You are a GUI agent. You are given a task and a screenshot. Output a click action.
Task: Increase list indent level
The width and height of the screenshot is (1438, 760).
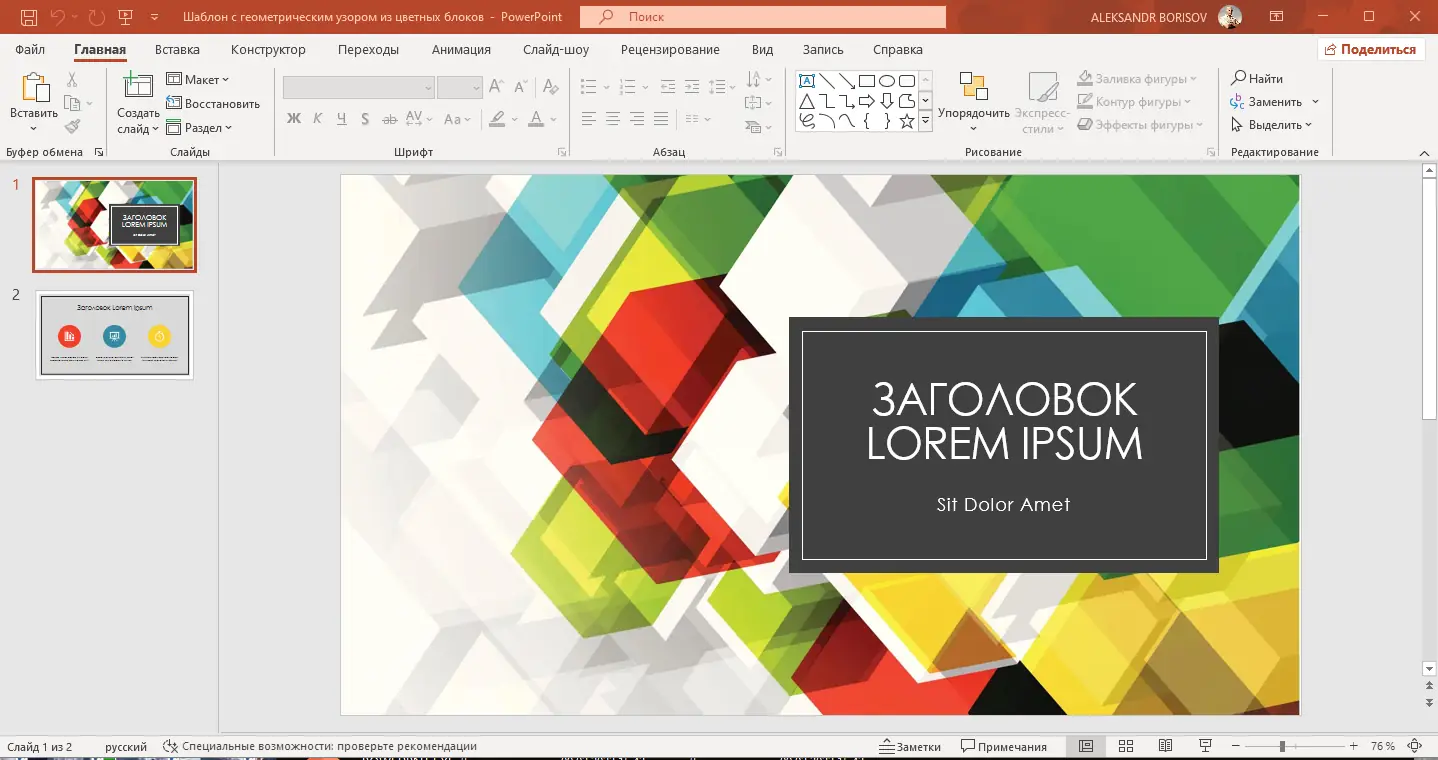click(x=692, y=87)
